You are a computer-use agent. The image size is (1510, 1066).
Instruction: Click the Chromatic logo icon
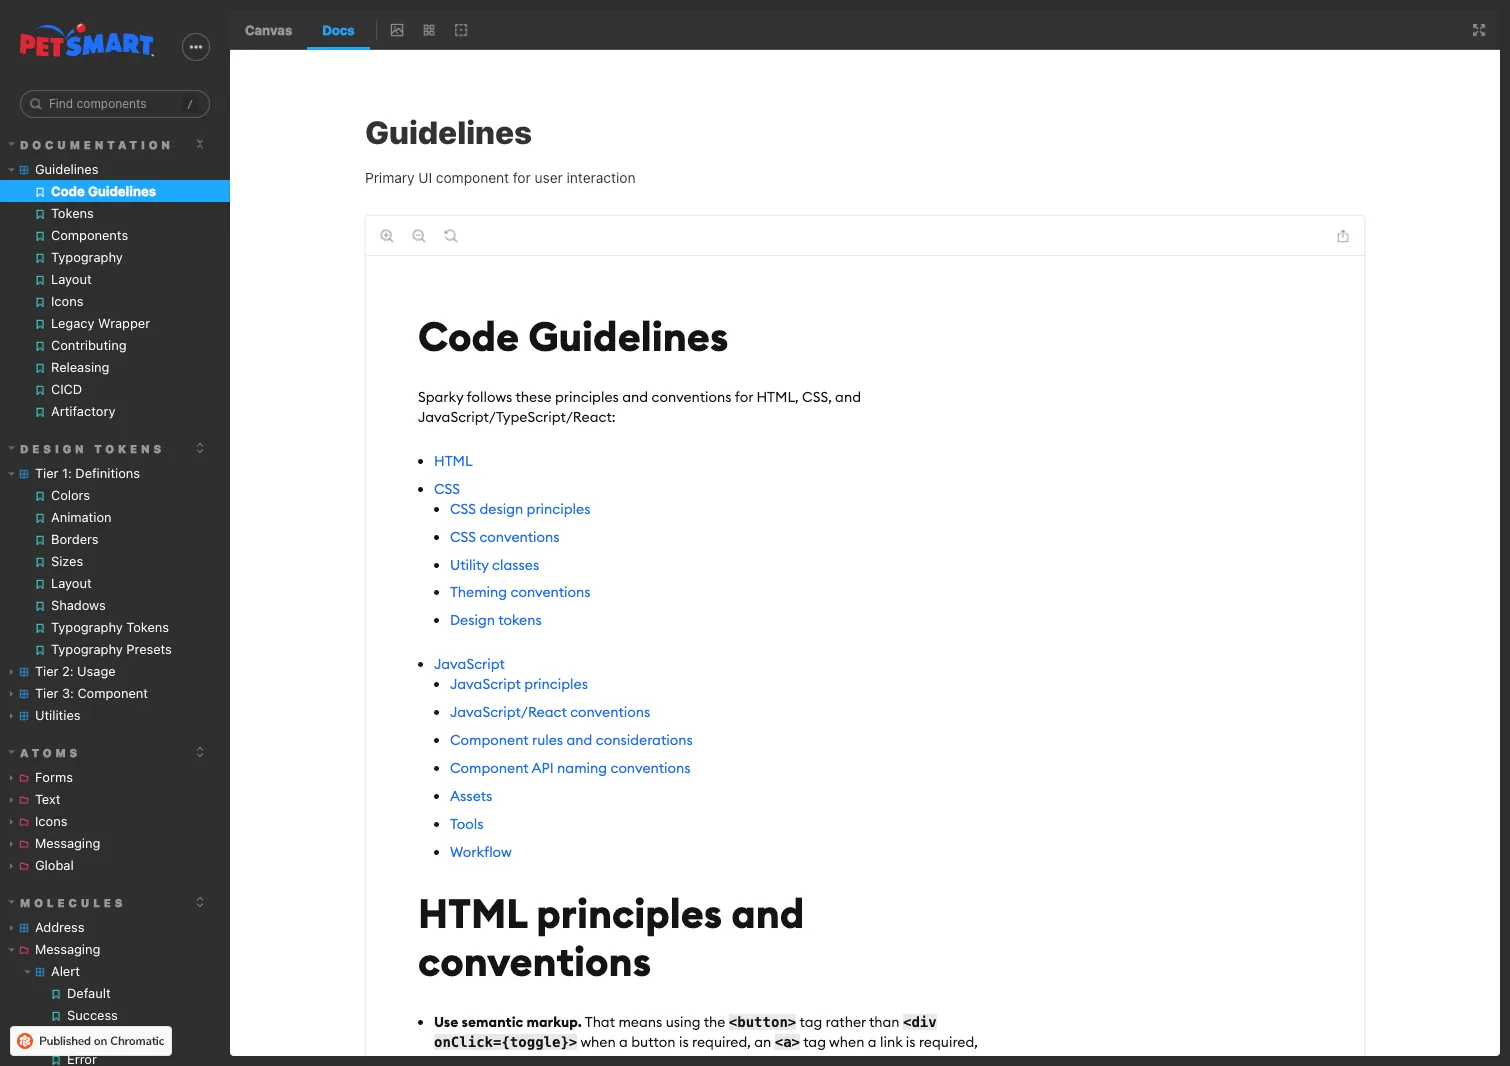25,1041
